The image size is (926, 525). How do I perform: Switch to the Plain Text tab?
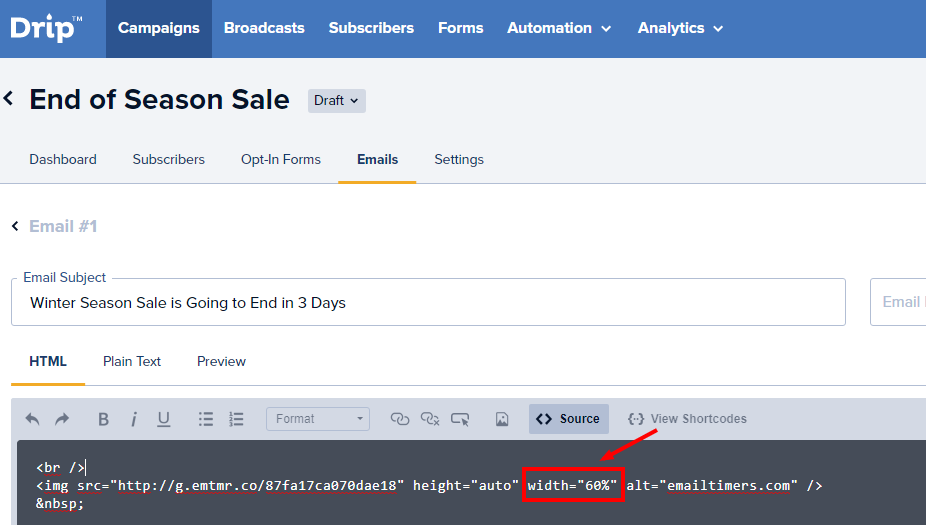tap(132, 361)
